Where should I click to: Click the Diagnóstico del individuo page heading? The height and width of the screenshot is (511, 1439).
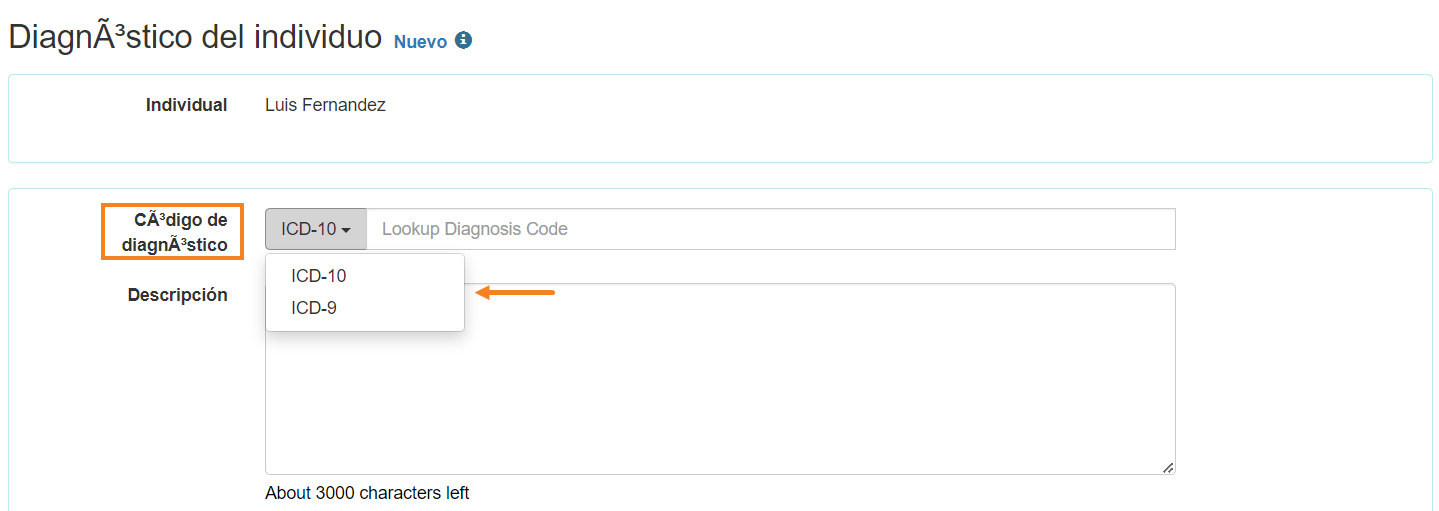click(195, 37)
